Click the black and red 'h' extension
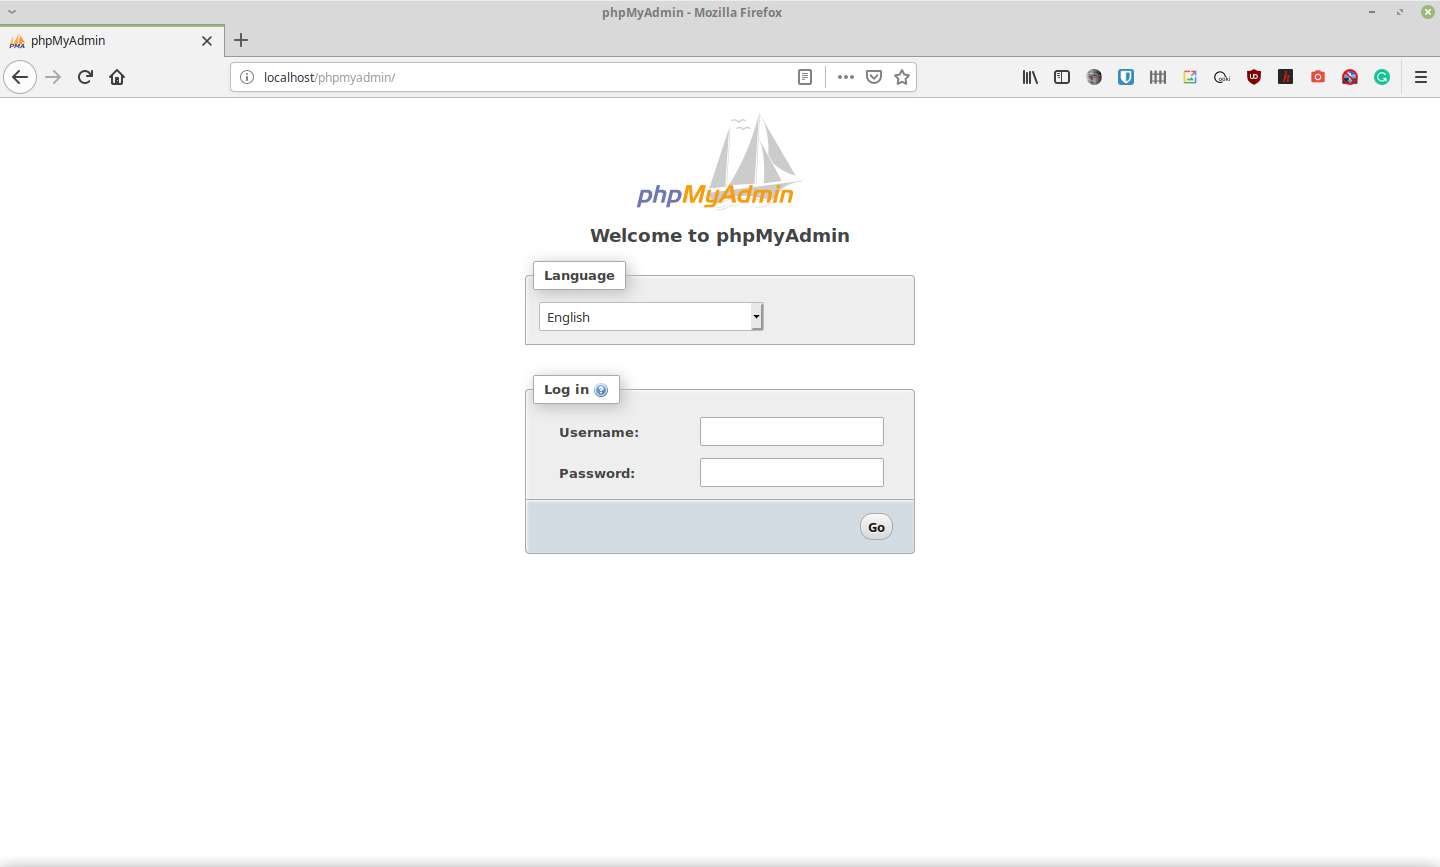This screenshot has width=1440, height=867. [1286, 77]
